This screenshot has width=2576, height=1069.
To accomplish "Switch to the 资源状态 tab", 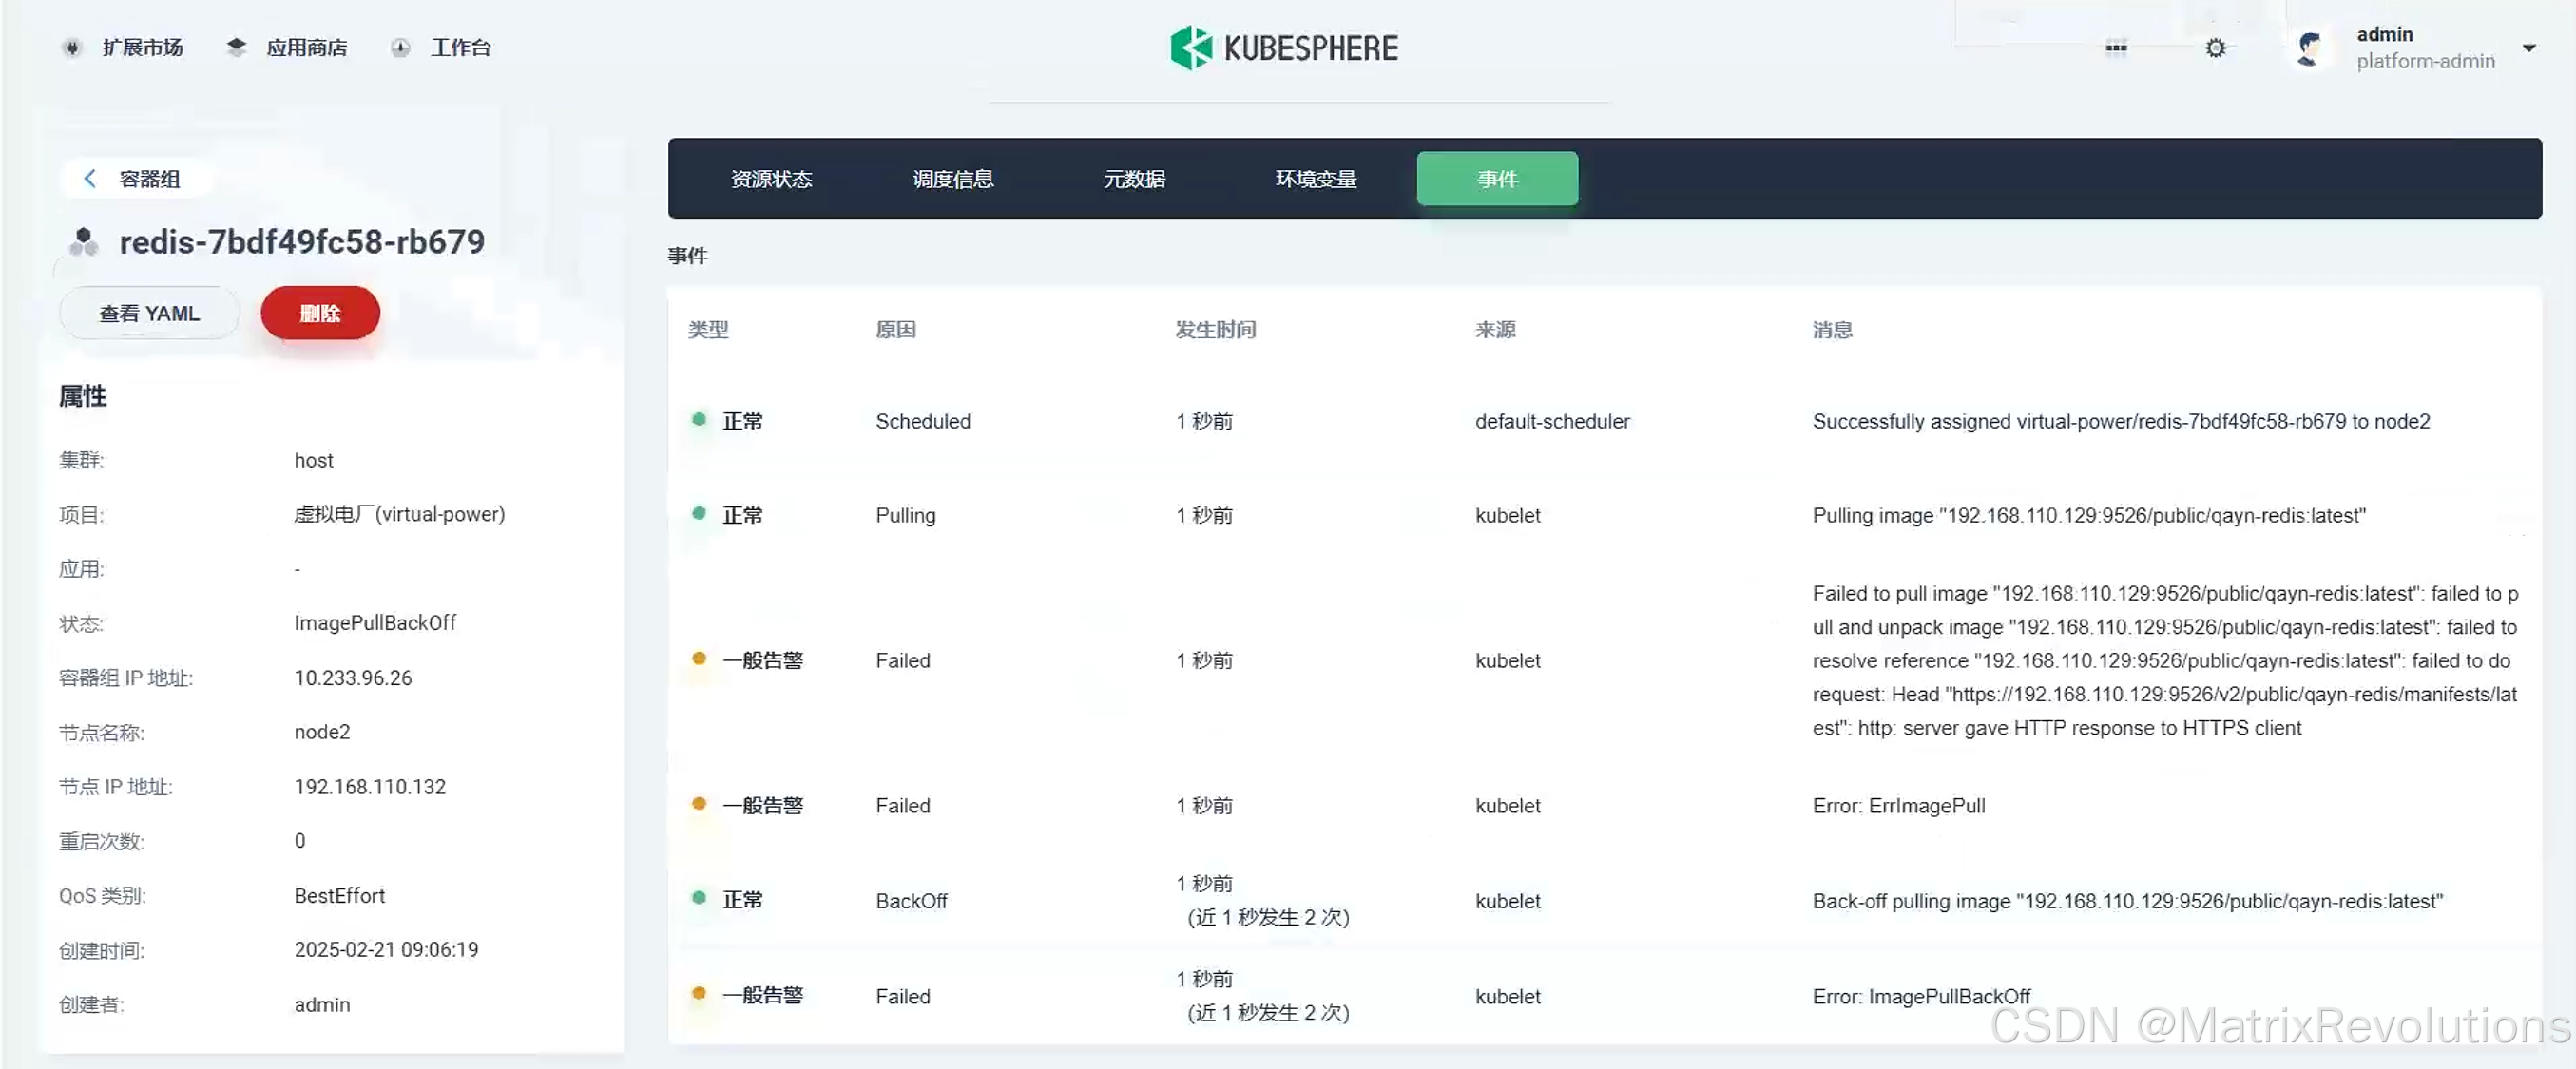I will tap(771, 179).
